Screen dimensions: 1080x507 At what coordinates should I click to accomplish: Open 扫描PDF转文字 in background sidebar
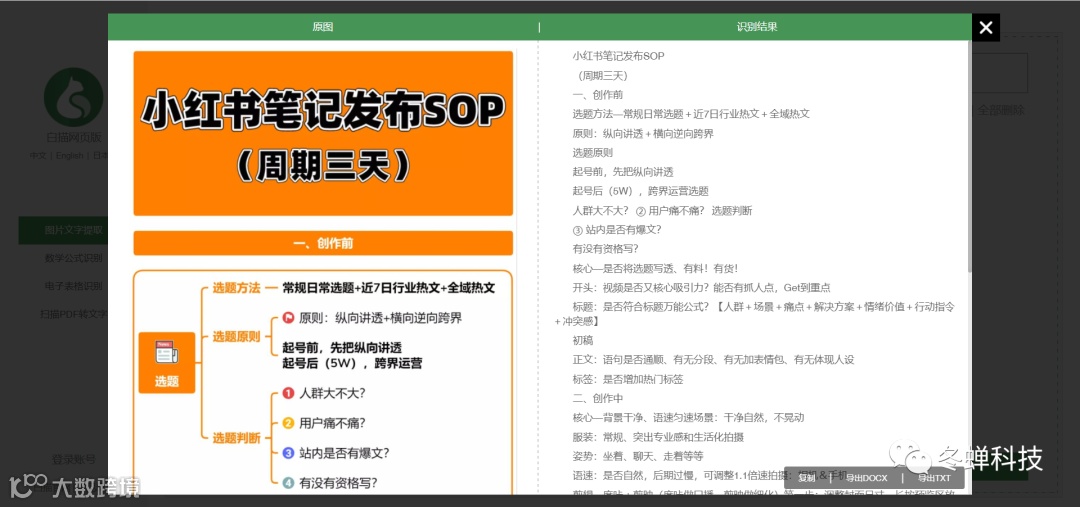coord(74,314)
